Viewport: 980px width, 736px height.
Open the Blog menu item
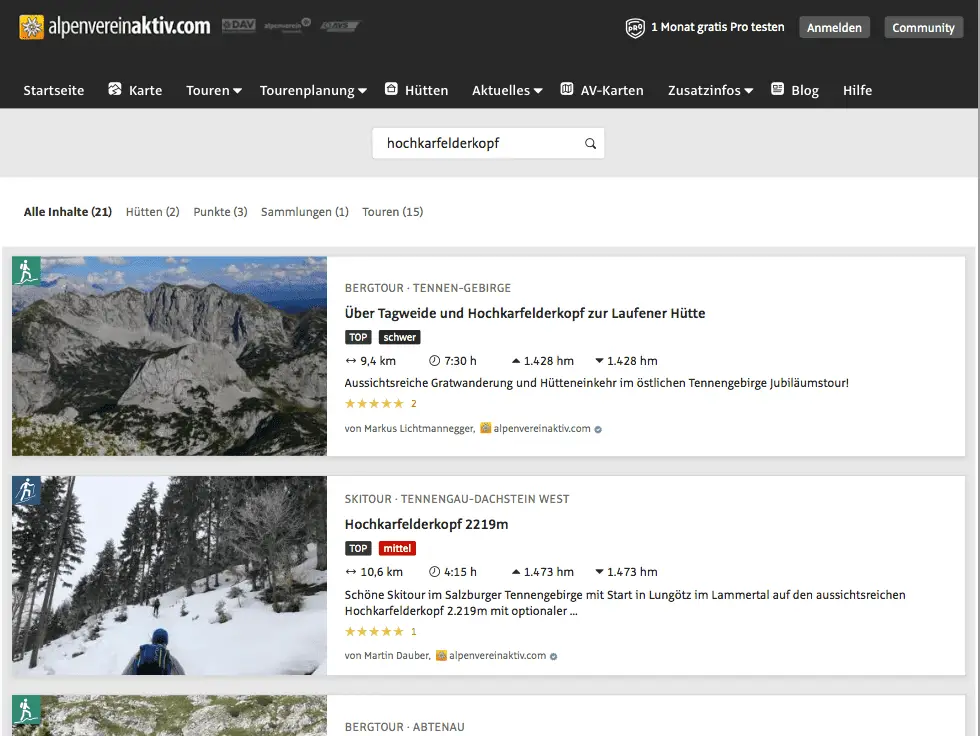point(805,91)
